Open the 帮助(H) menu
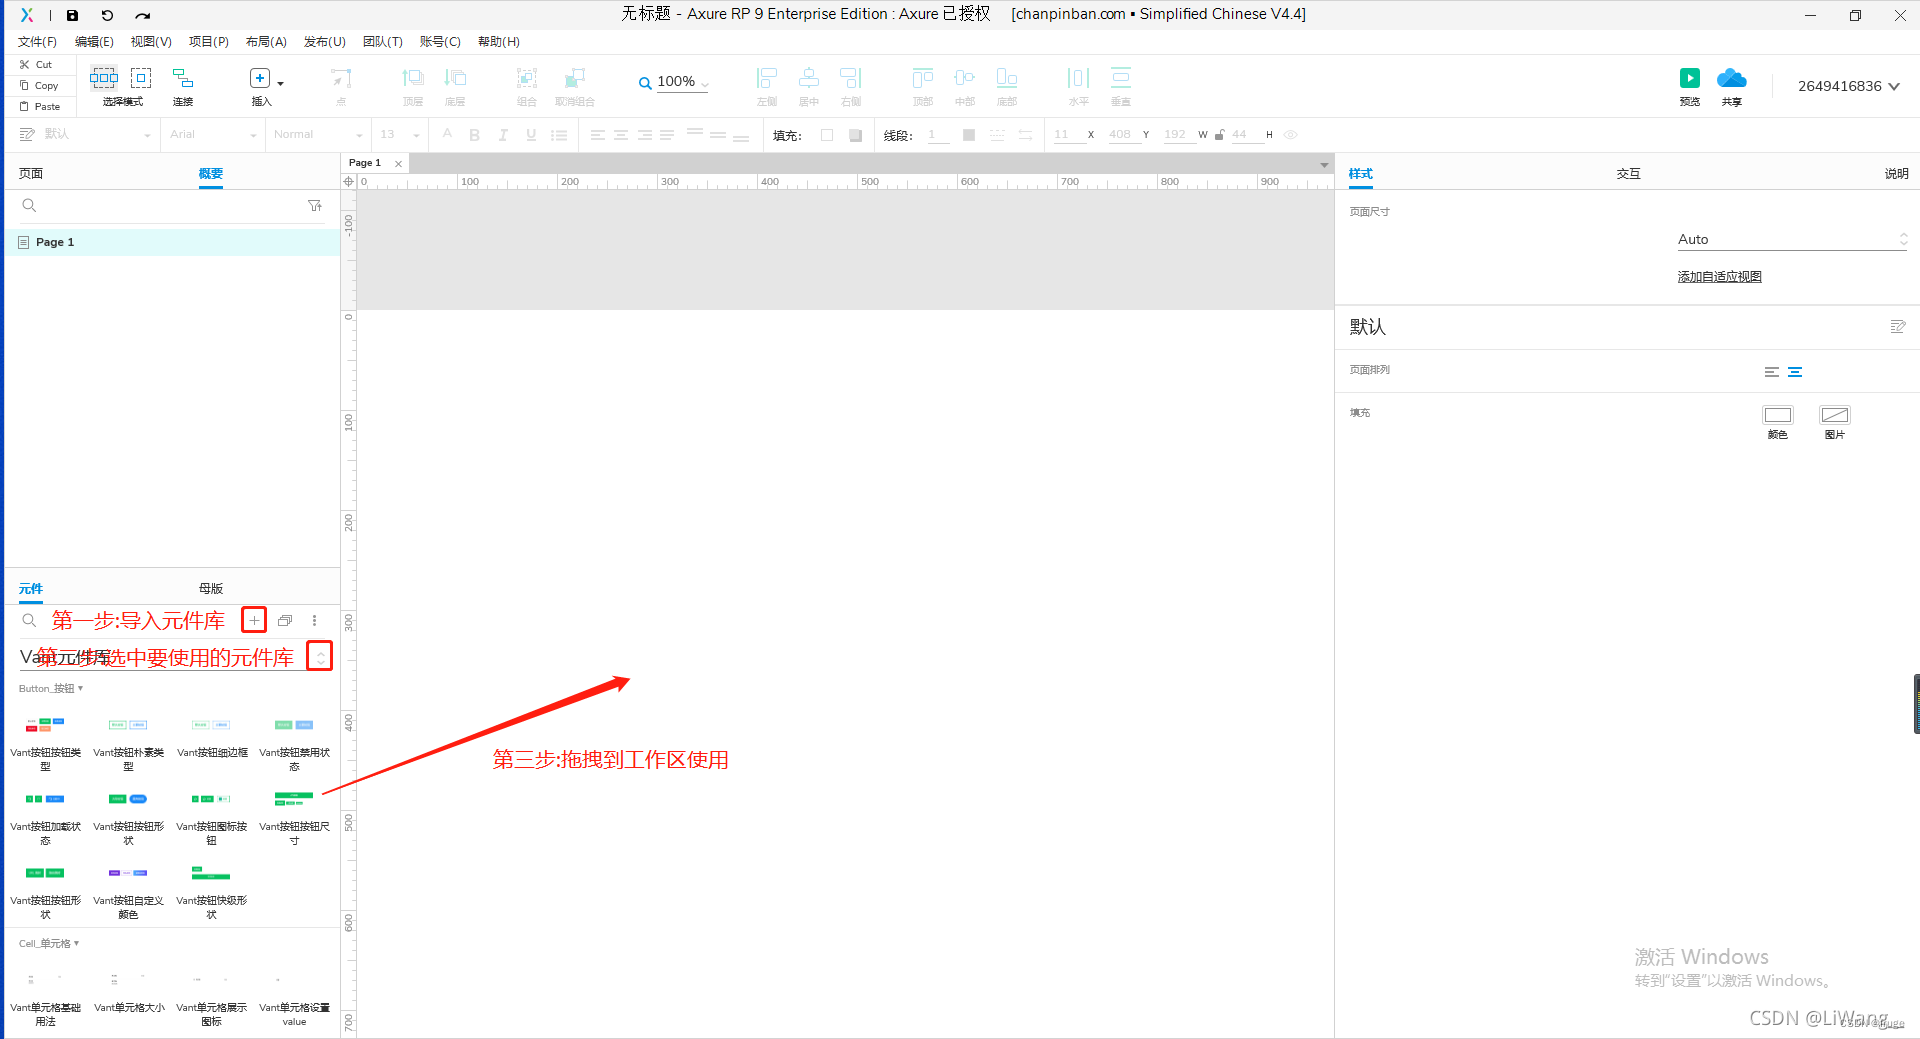The image size is (1920, 1039). pos(499,42)
